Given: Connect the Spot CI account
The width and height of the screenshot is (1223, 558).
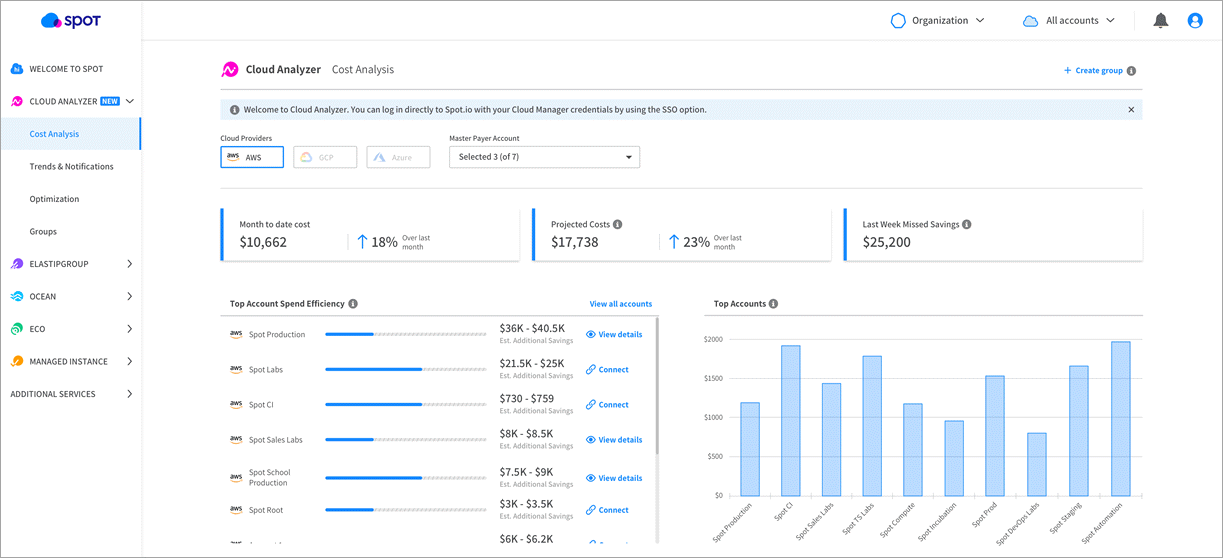Looking at the screenshot, I should (607, 405).
